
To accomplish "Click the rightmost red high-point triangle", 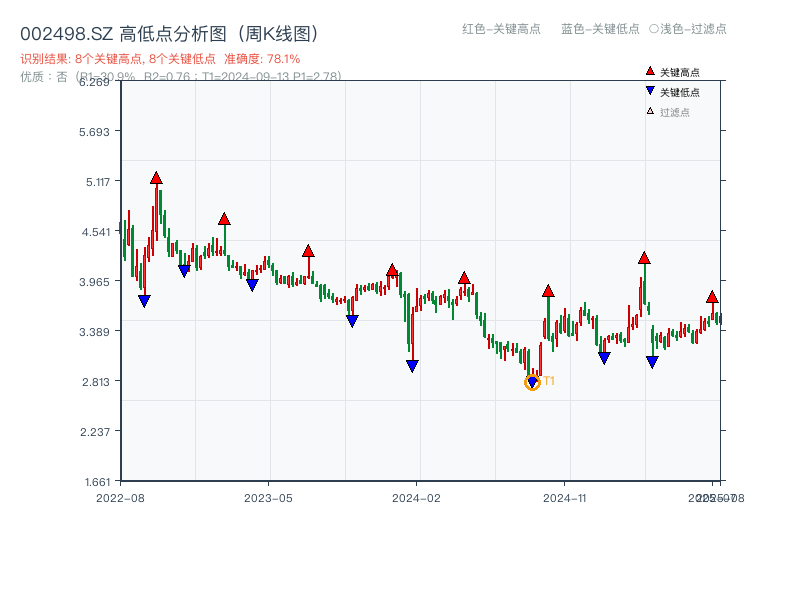I will [x=712, y=297].
